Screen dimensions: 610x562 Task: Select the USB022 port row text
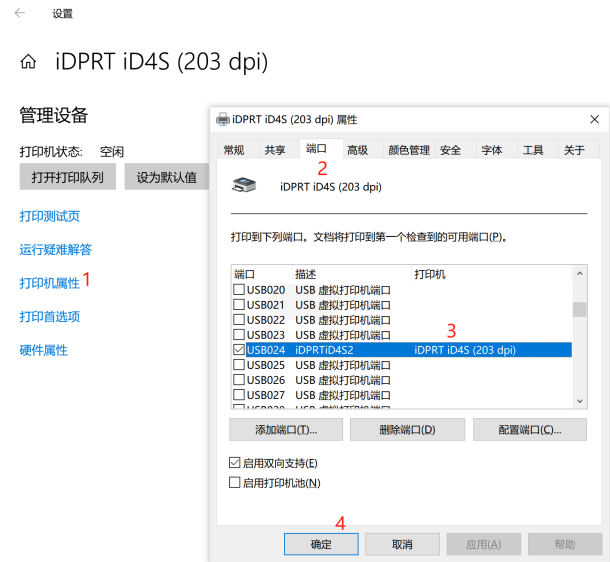coord(266,320)
